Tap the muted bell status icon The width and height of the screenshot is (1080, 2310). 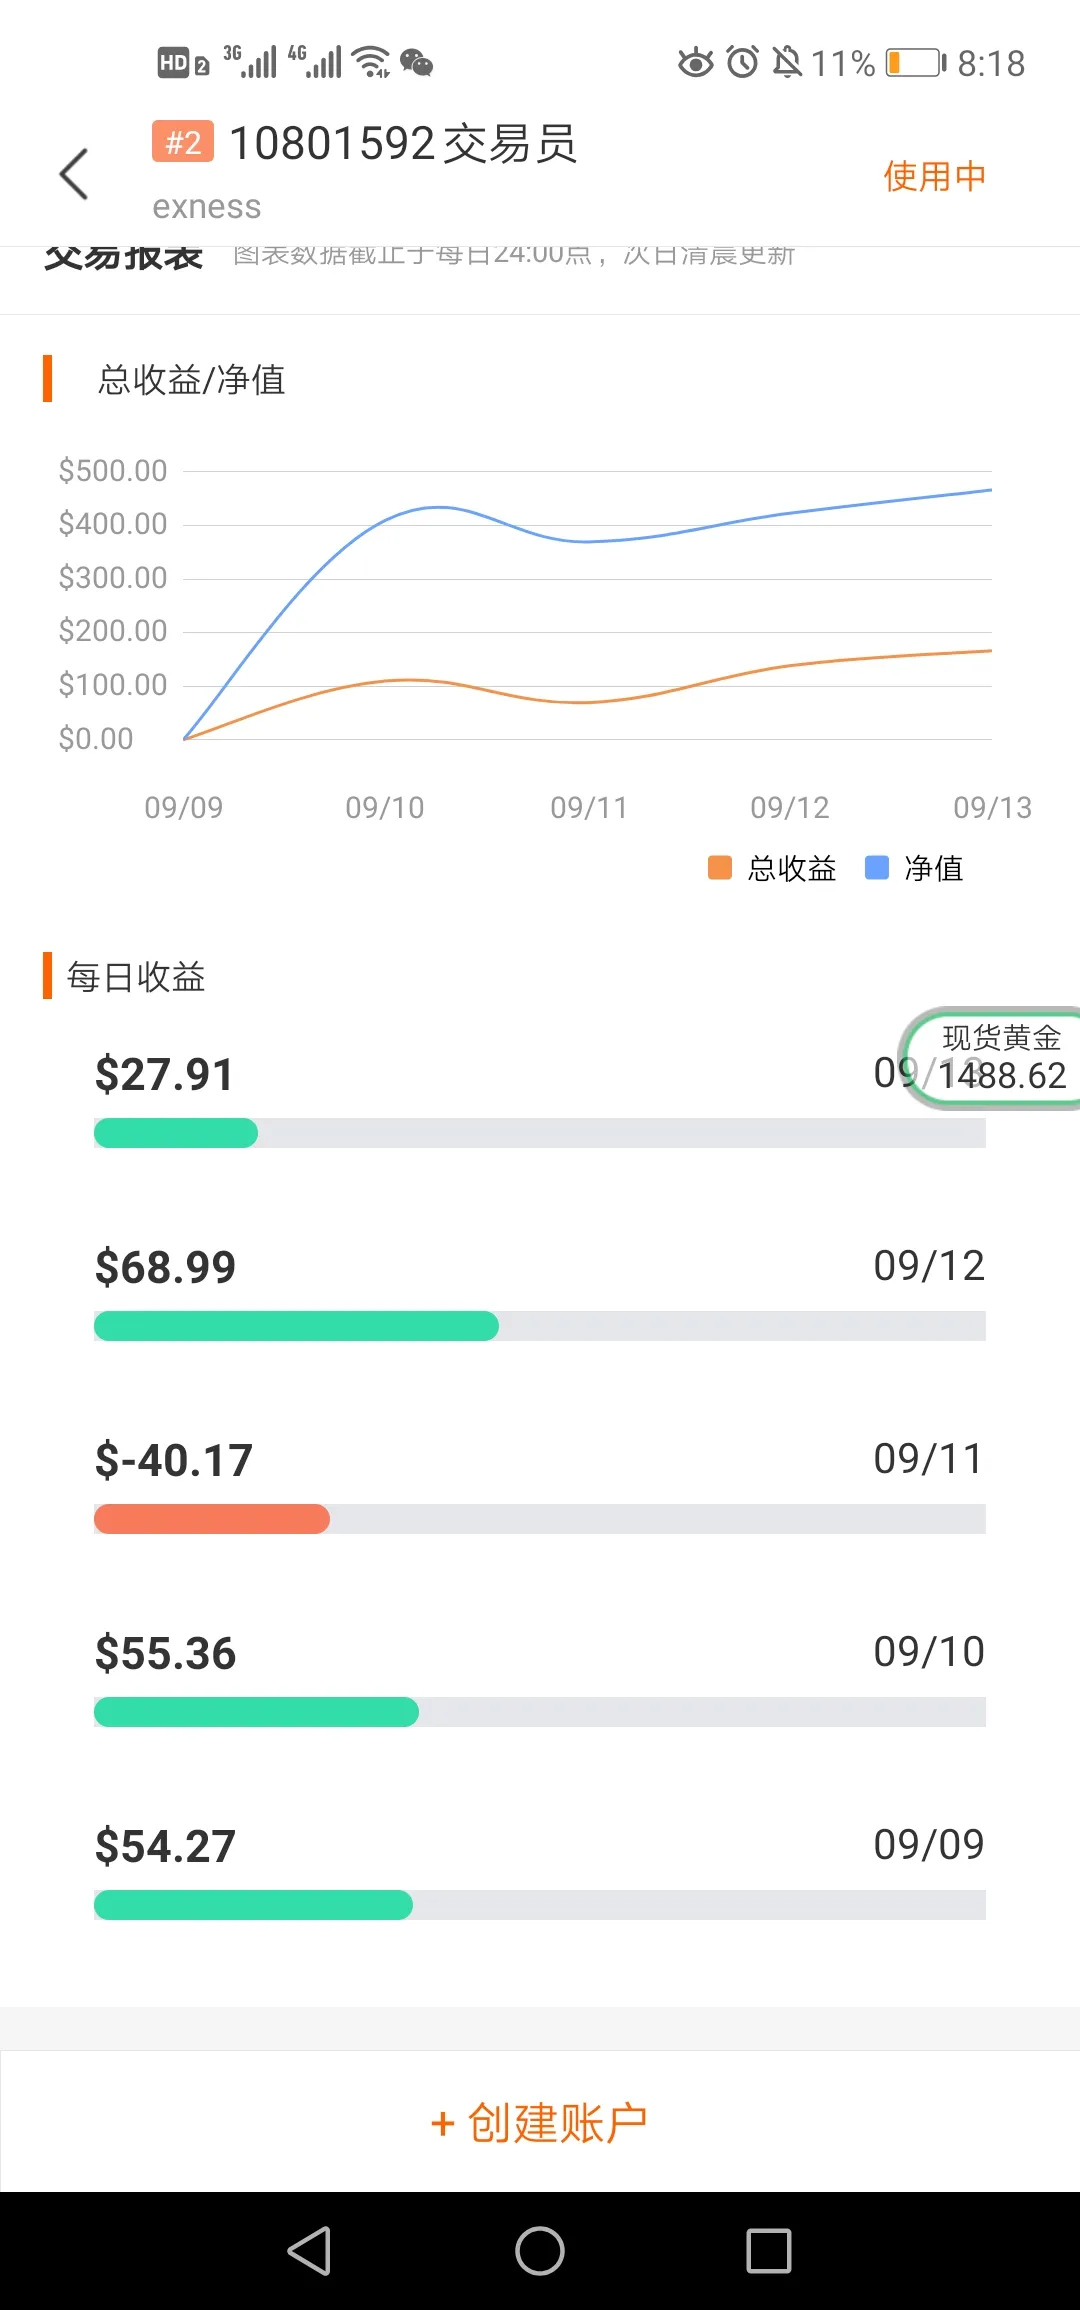[787, 63]
